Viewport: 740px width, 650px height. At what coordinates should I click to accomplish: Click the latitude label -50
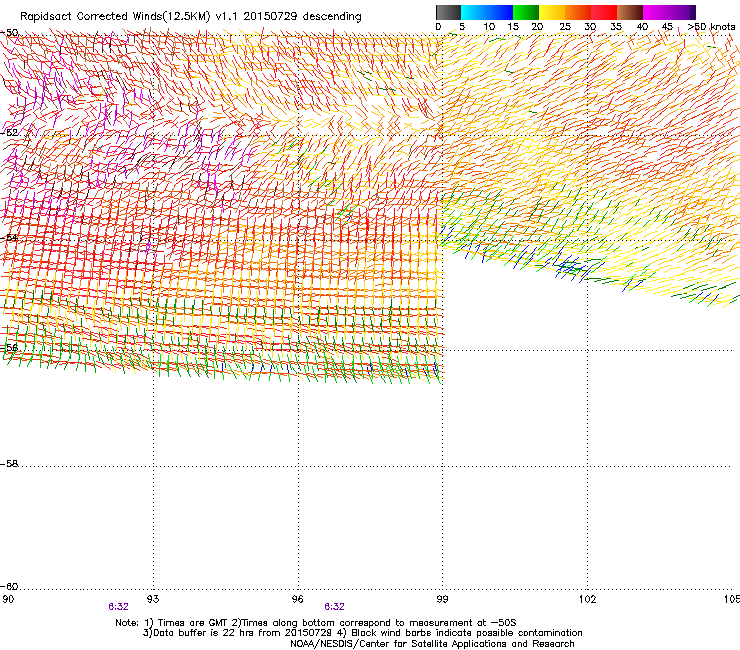coord(10,33)
